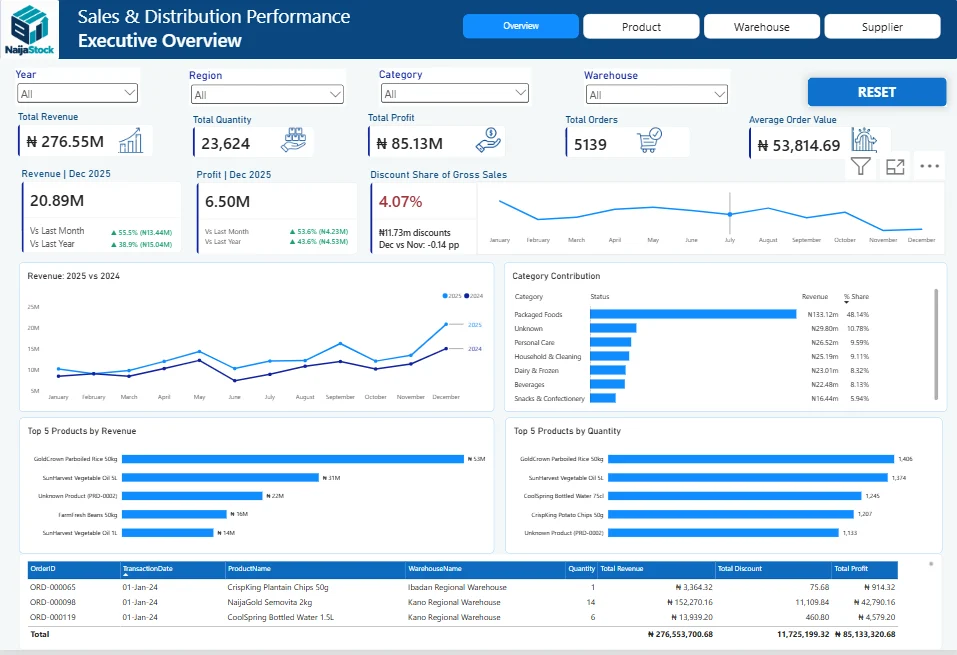Screen dimensions: 957x655
Task: Click the Total Profit money-in-hand icon
Action: pyautogui.click(x=488, y=140)
